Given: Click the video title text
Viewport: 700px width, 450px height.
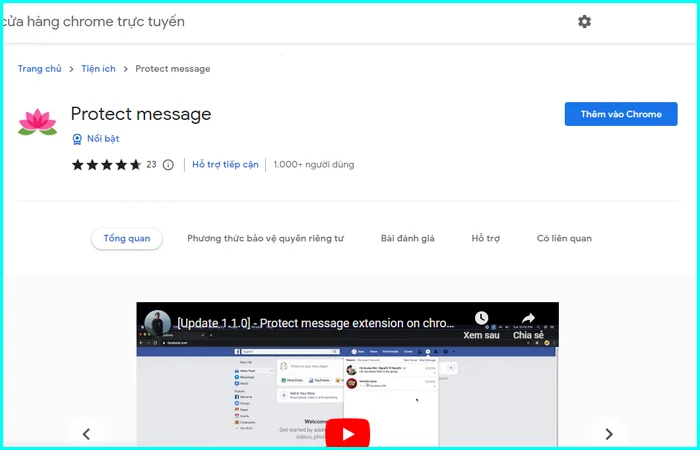Looking at the screenshot, I should point(316,323).
